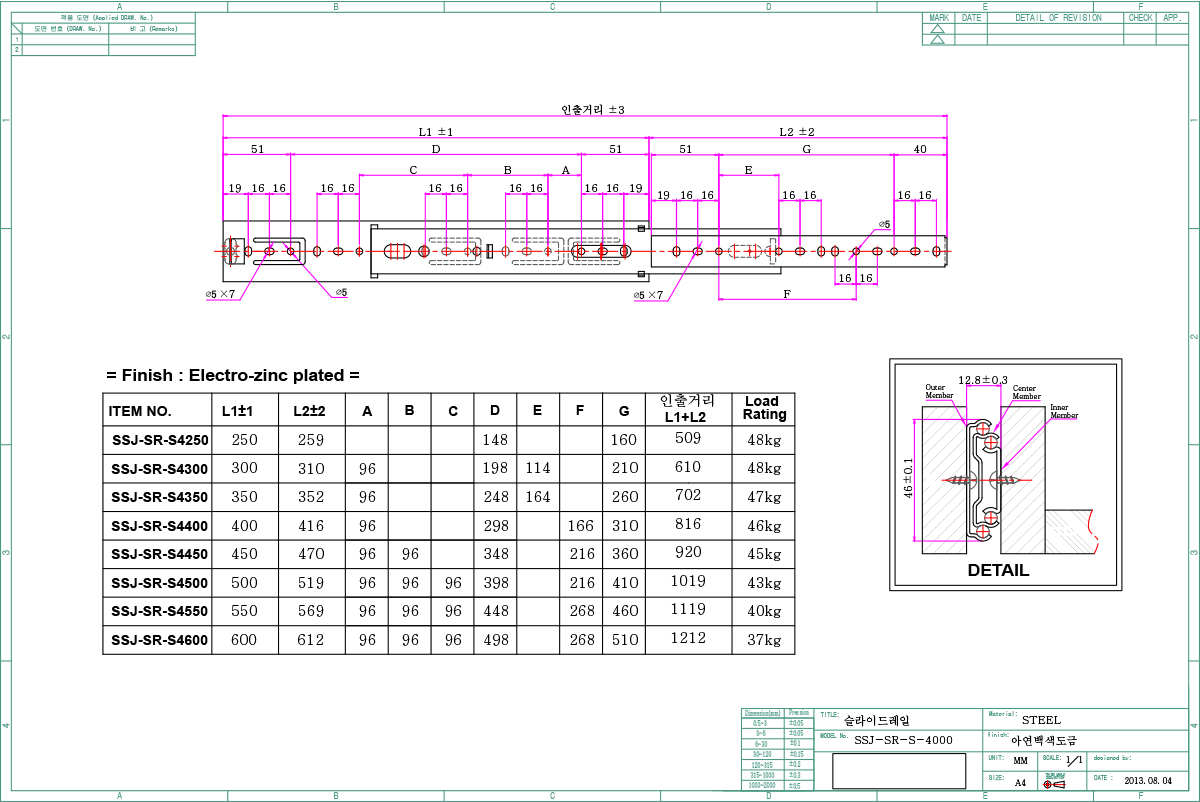The height and width of the screenshot is (802, 1200).
Task: Click the total length value 1019
Action: pyautogui.click(x=688, y=581)
